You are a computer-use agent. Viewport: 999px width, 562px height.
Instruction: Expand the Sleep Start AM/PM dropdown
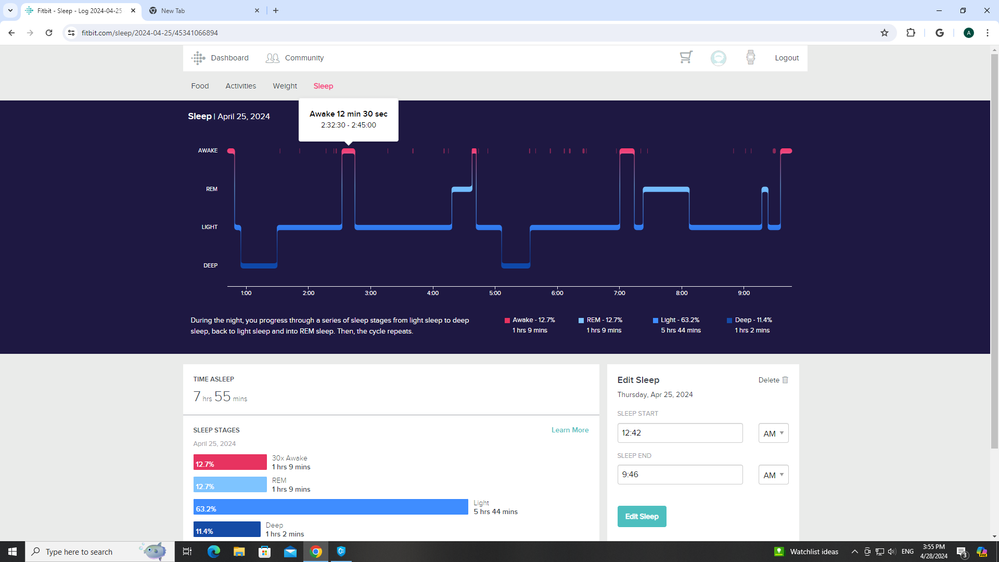[773, 433]
